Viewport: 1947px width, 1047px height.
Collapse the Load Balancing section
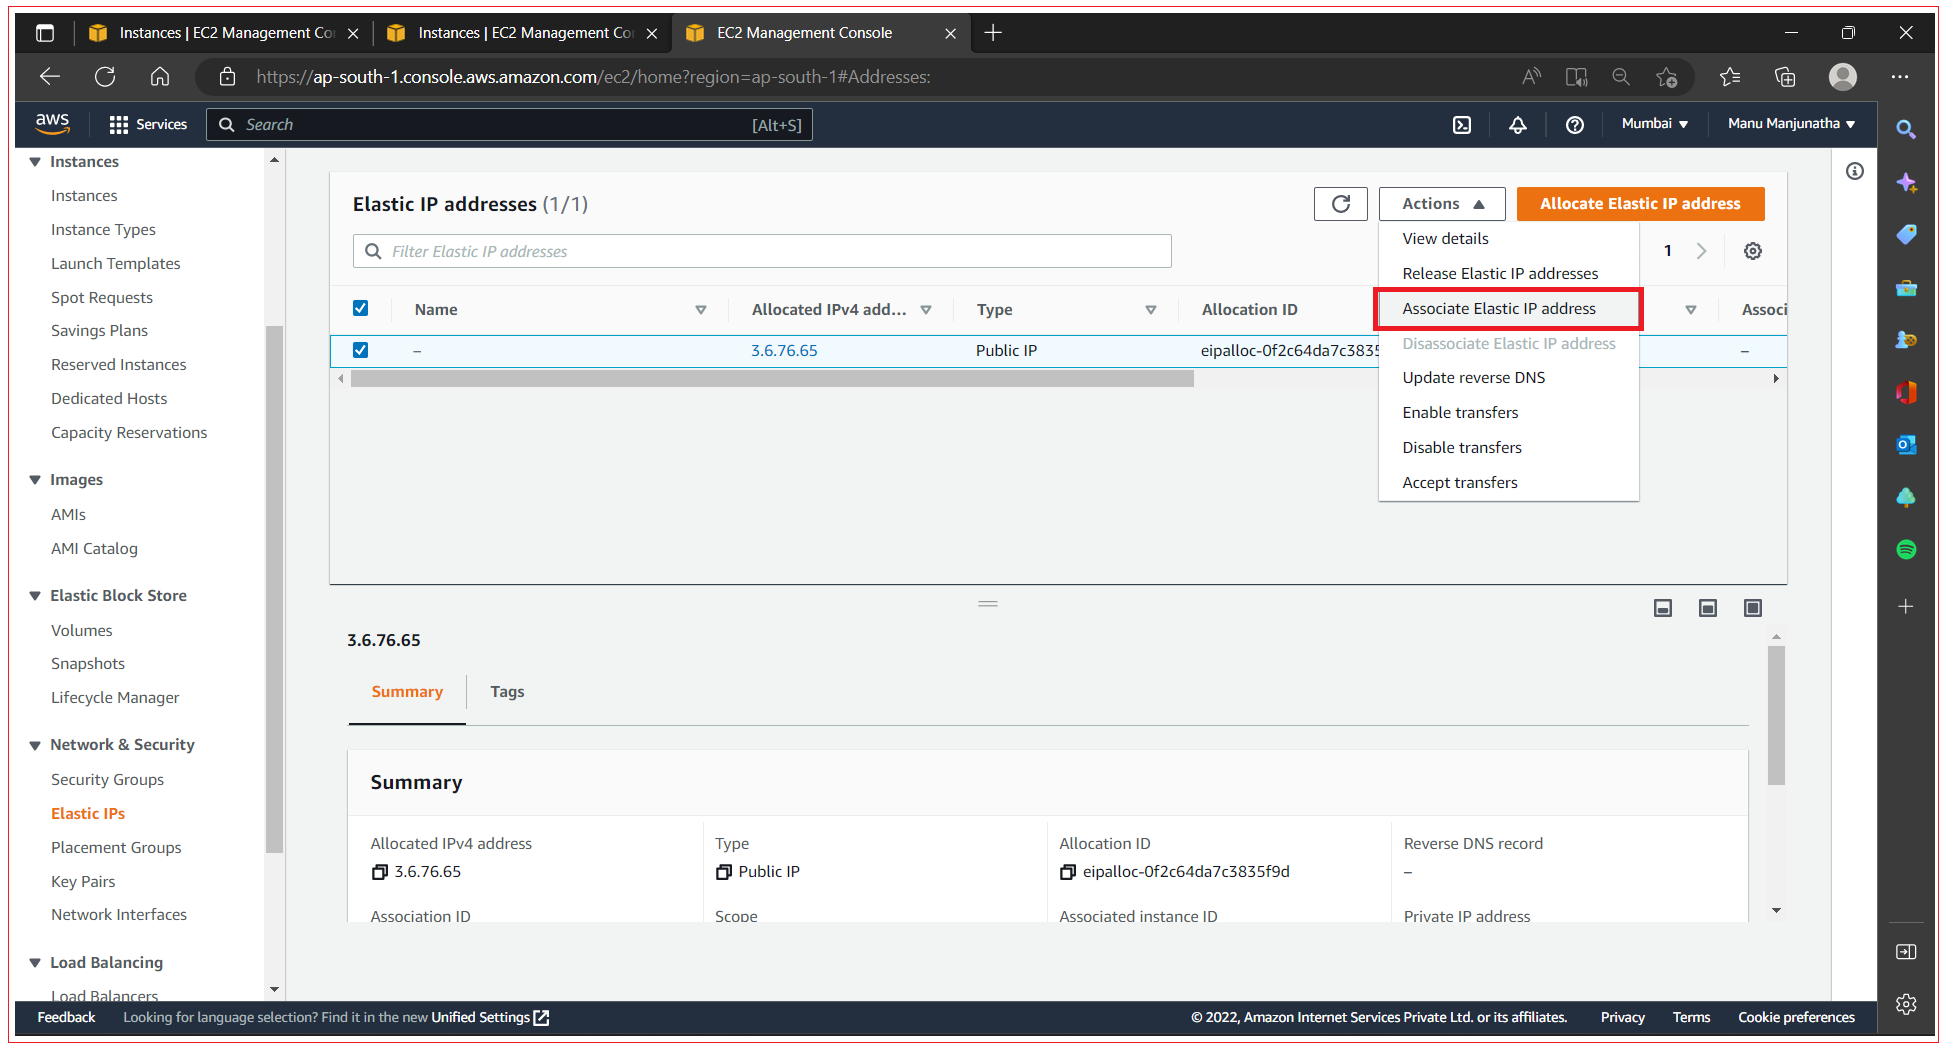(x=35, y=963)
